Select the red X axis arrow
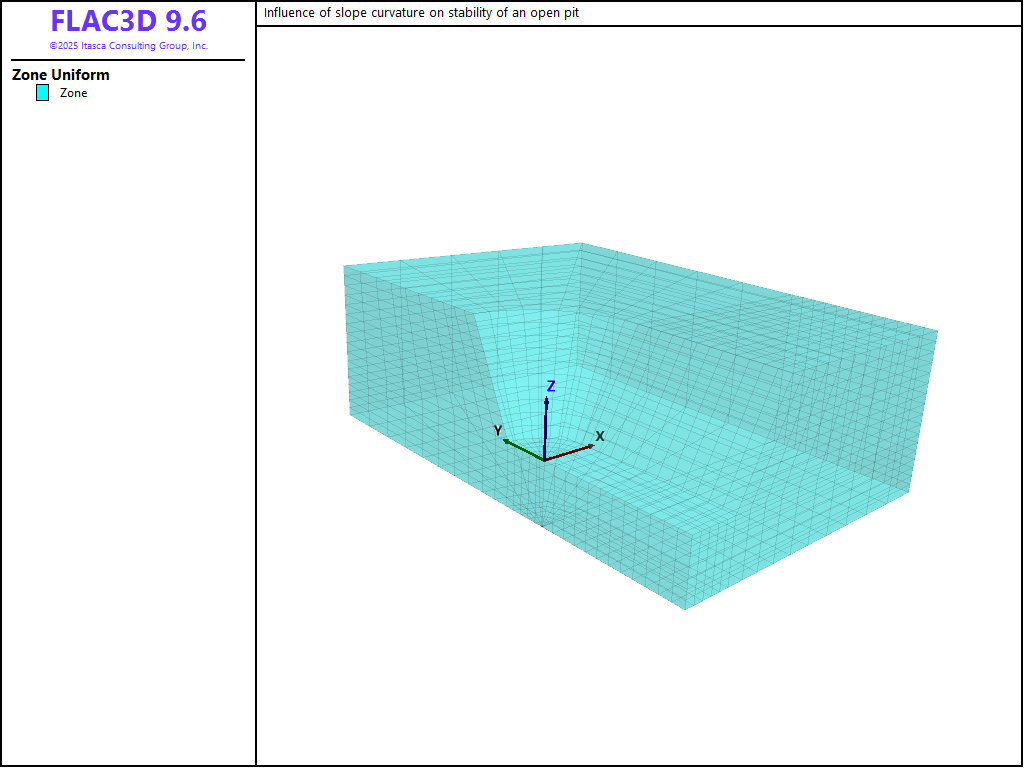This screenshot has height=768, width=1024. pyautogui.click(x=572, y=451)
